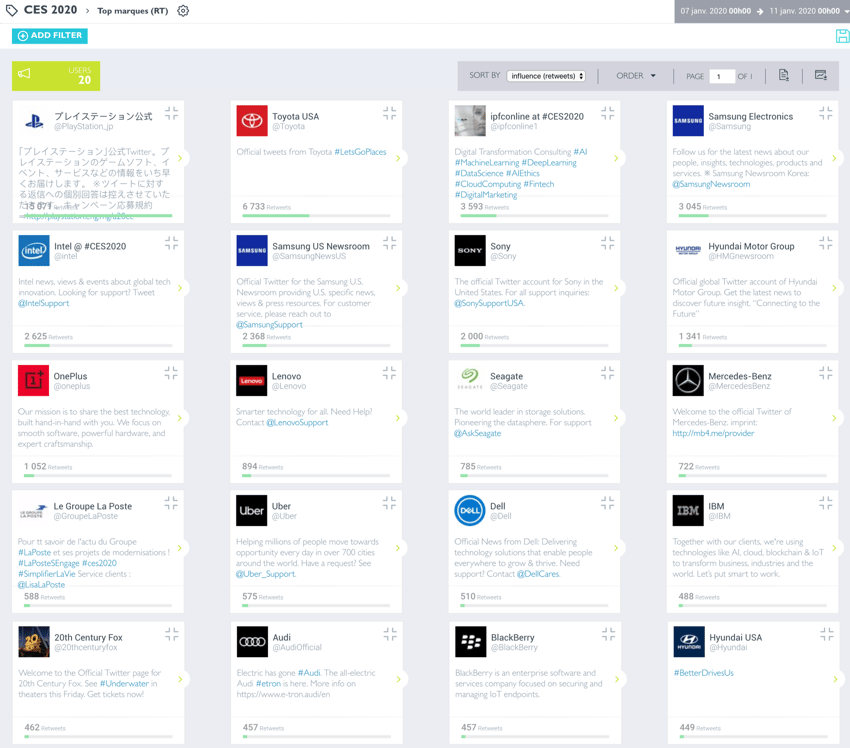Collapse the Seagate card
Viewport: 850px width, 748px height.
608,373
